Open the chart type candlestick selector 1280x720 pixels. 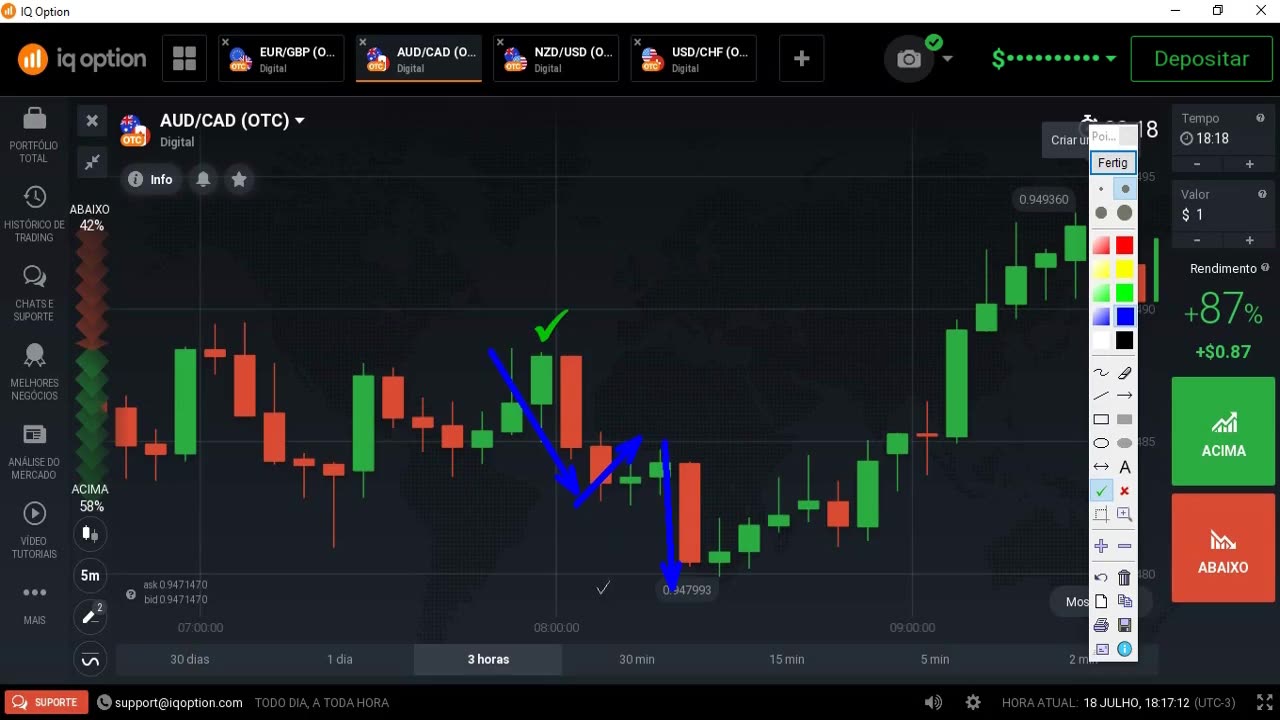pyautogui.click(x=91, y=533)
